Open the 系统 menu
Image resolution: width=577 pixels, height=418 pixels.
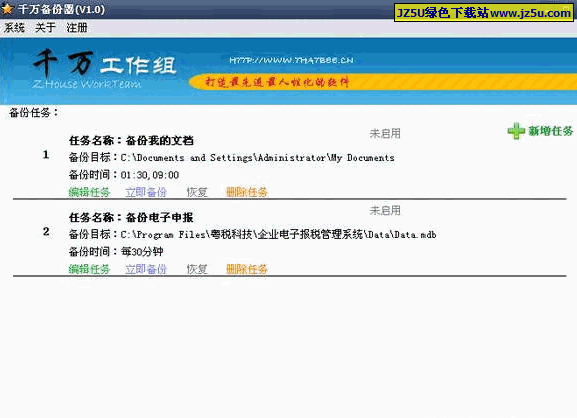click(14, 28)
